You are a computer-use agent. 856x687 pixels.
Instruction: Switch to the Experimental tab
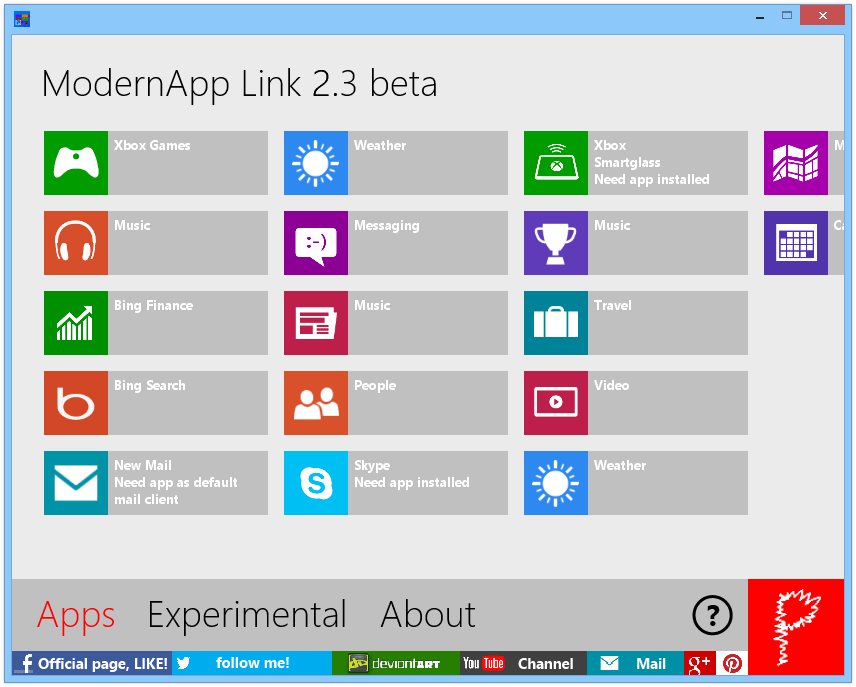pos(247,615)
